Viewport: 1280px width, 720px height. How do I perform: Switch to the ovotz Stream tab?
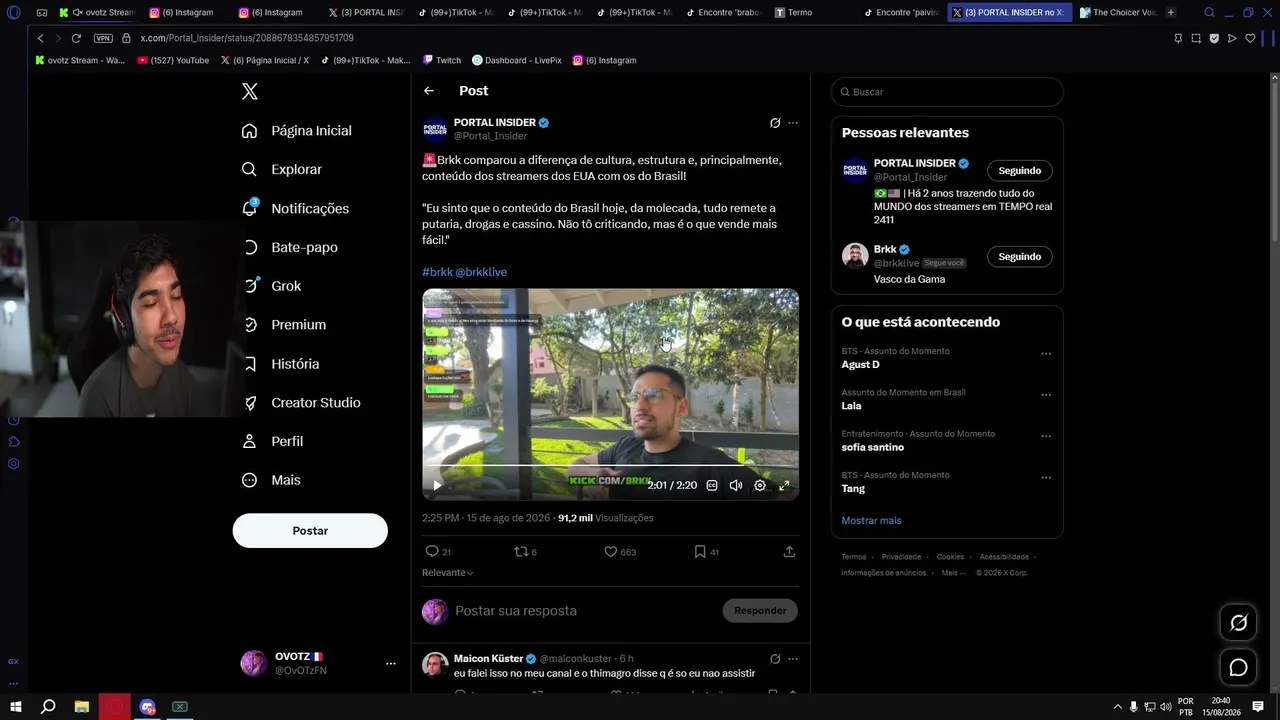97,13
